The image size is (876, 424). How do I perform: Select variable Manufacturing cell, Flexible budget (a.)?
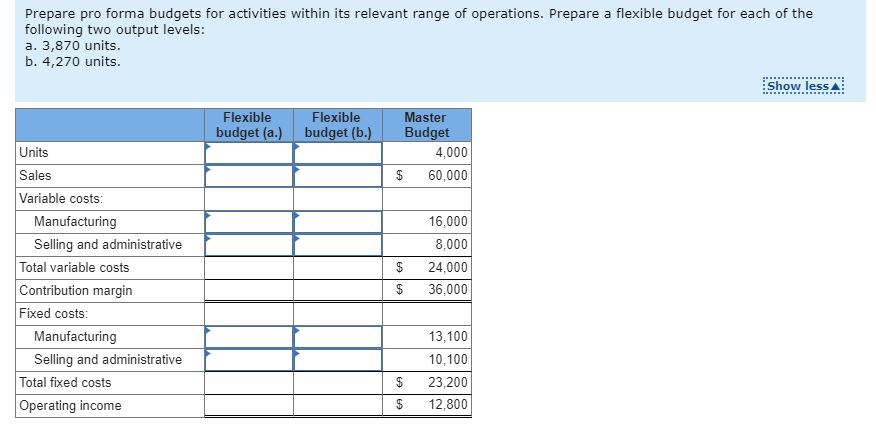pyautogui.click(x=249, y=222)
